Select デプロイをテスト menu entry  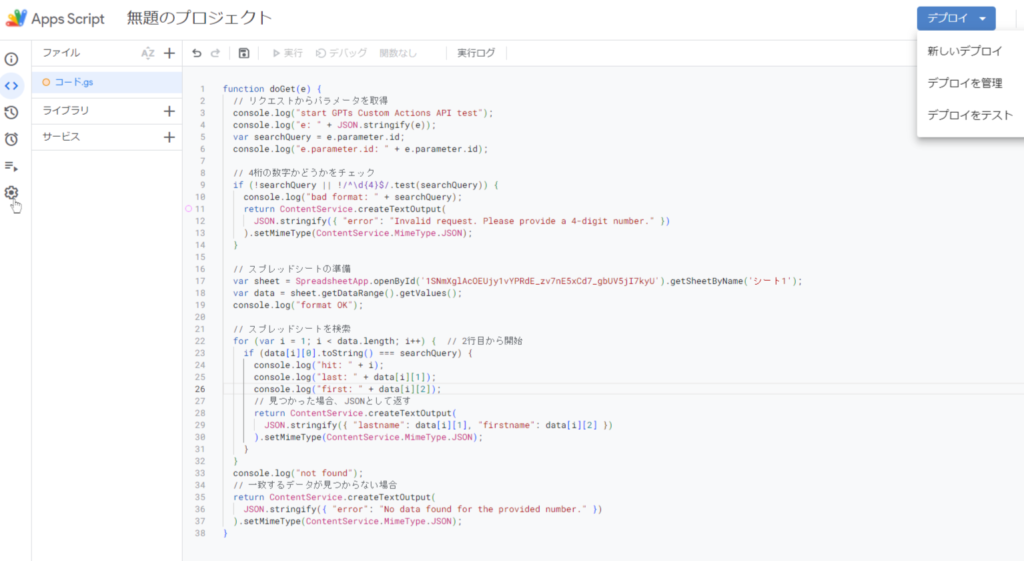point(969,115)
